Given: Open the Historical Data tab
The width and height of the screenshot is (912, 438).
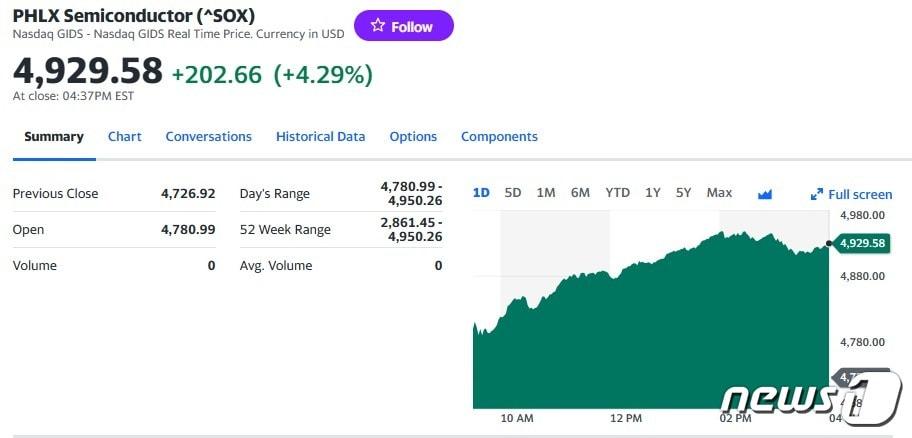Looking at the screenshot, I should (320, 136).
